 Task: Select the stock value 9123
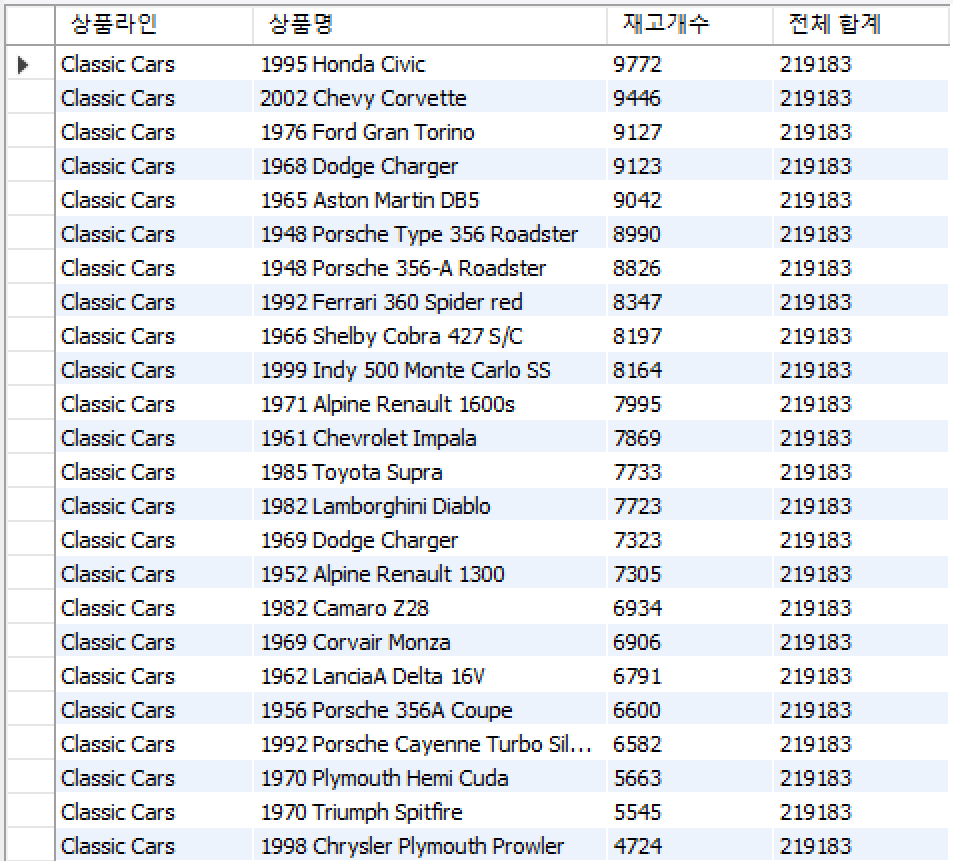point(637,166)
